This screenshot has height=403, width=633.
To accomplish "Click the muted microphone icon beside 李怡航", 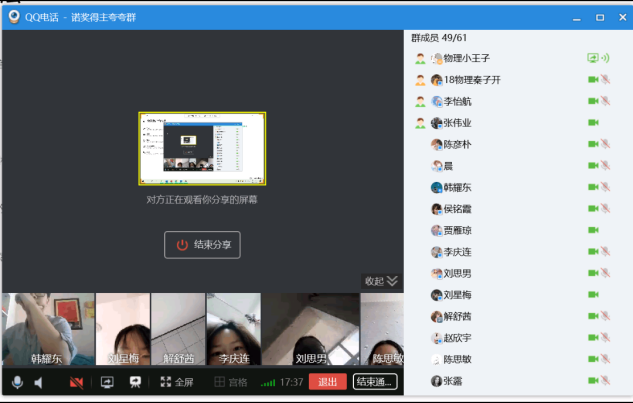I will coord(606,101).
